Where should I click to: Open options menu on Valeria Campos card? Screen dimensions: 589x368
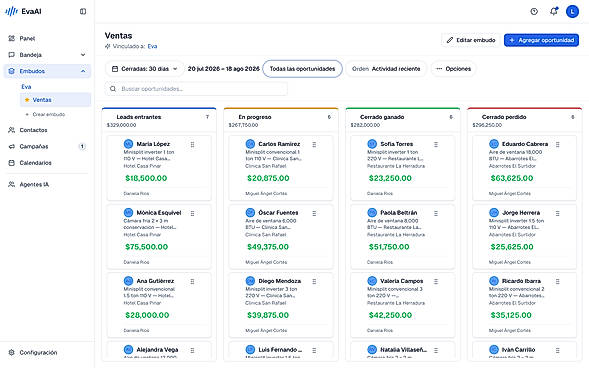pyautogui.click(x=436, y=281)
